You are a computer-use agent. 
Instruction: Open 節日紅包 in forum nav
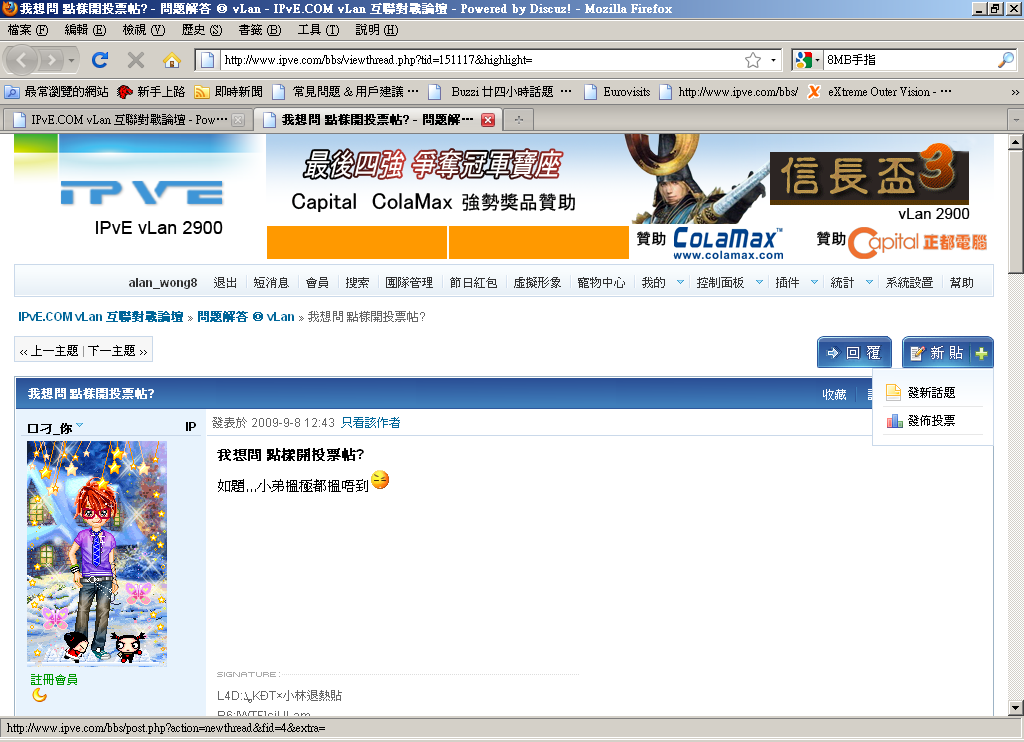[x=473, y=283]
